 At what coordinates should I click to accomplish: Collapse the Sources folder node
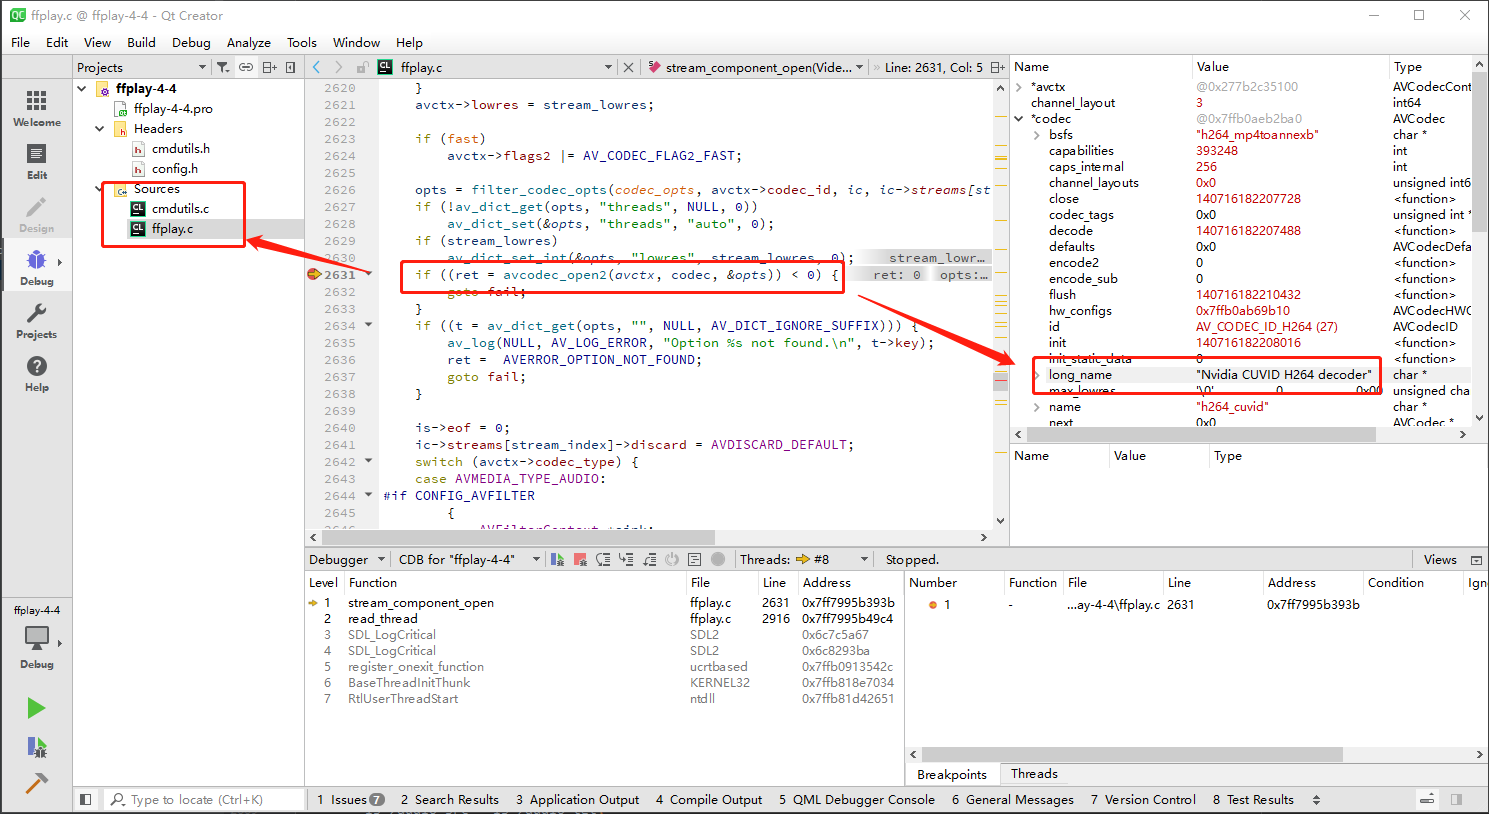[x=100, y=188]
